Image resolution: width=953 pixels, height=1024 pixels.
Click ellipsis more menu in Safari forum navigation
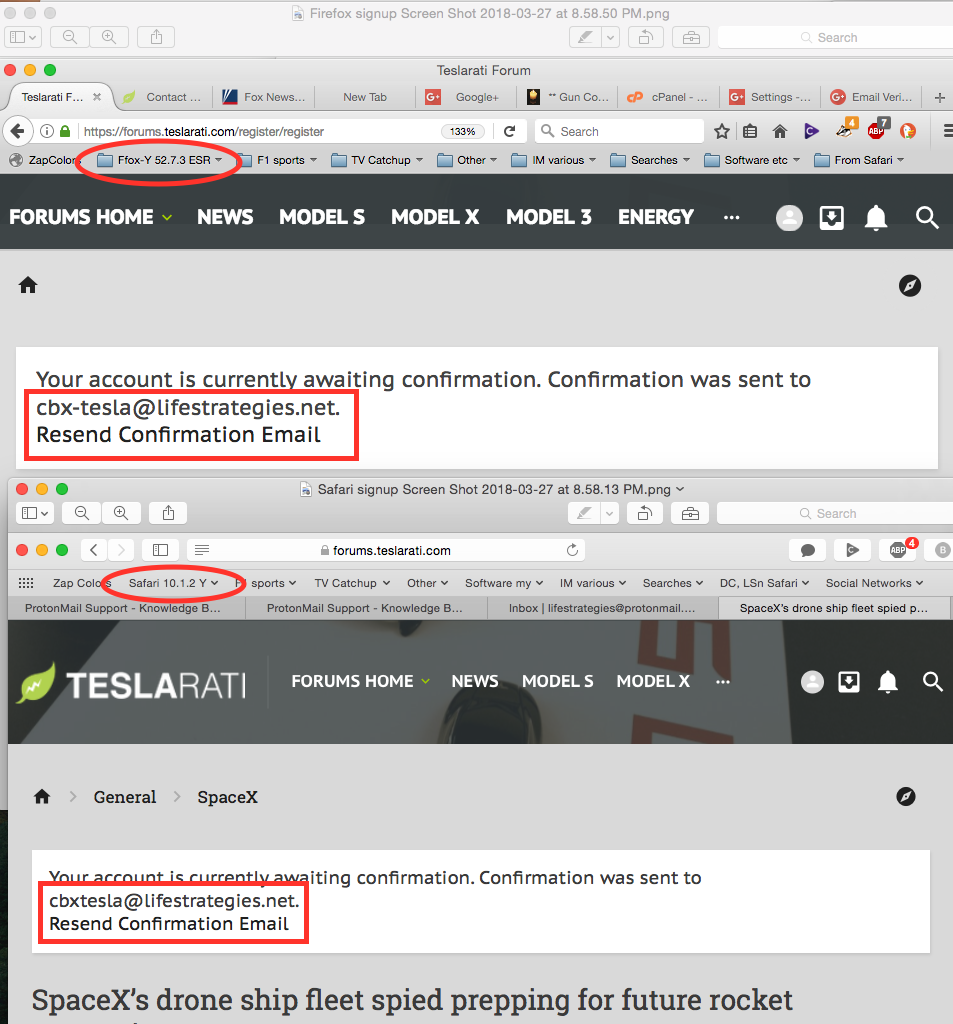[722, 681]
